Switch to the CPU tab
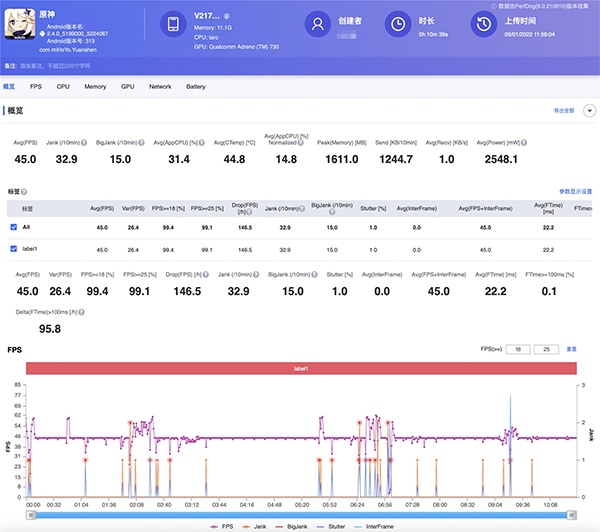This screenshot has height=532, width=600. point(63,87)
